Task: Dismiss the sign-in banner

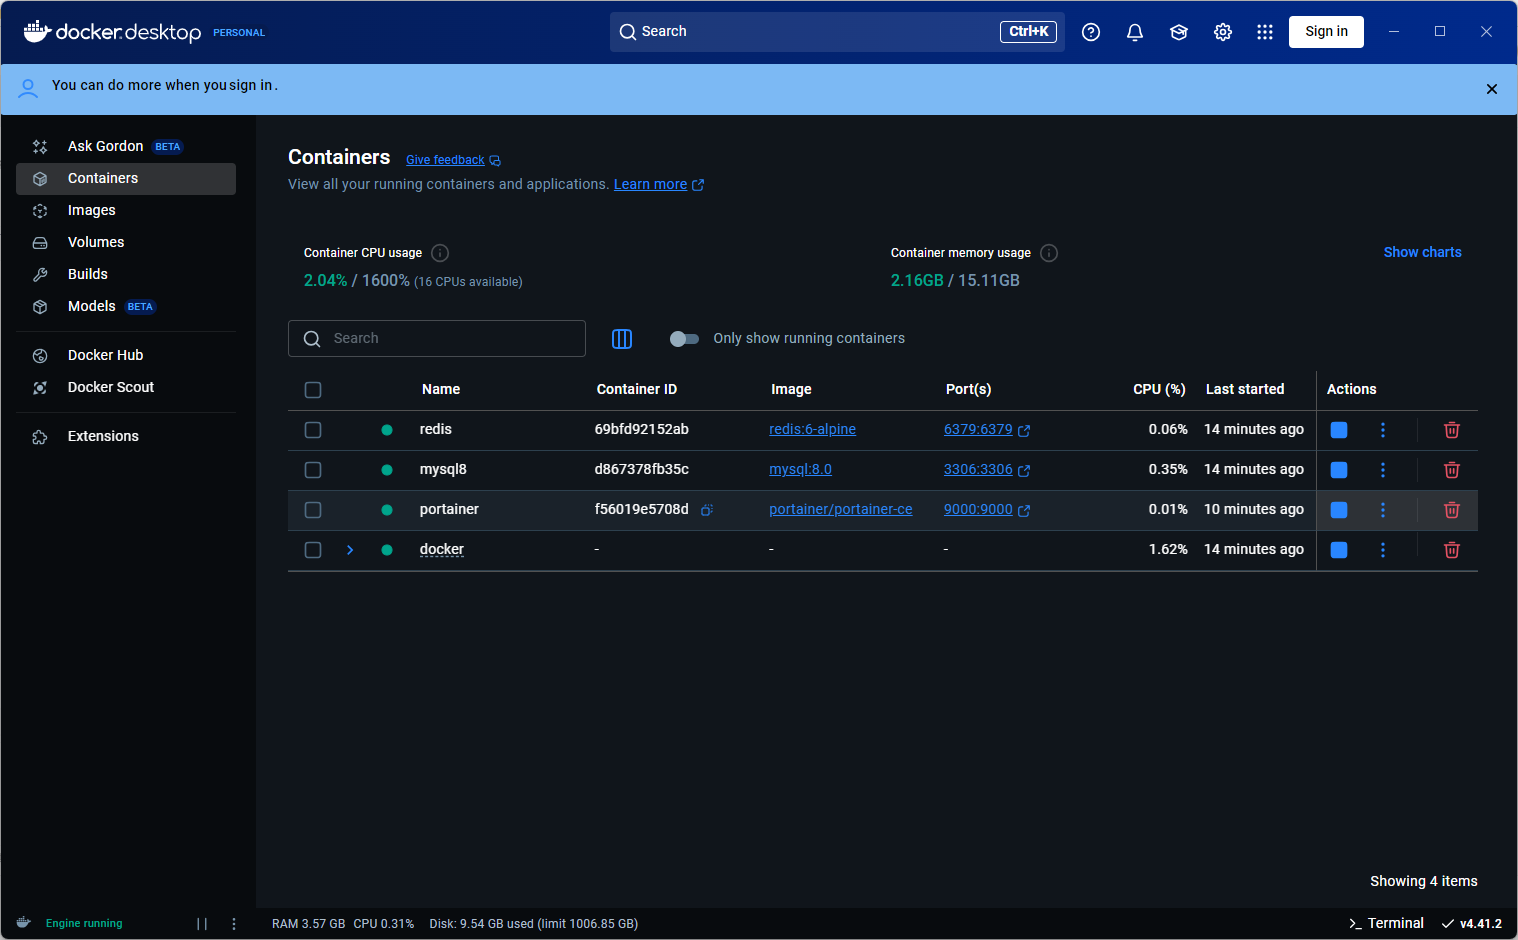Action: pyautogui.click(x=1492, y=89)
